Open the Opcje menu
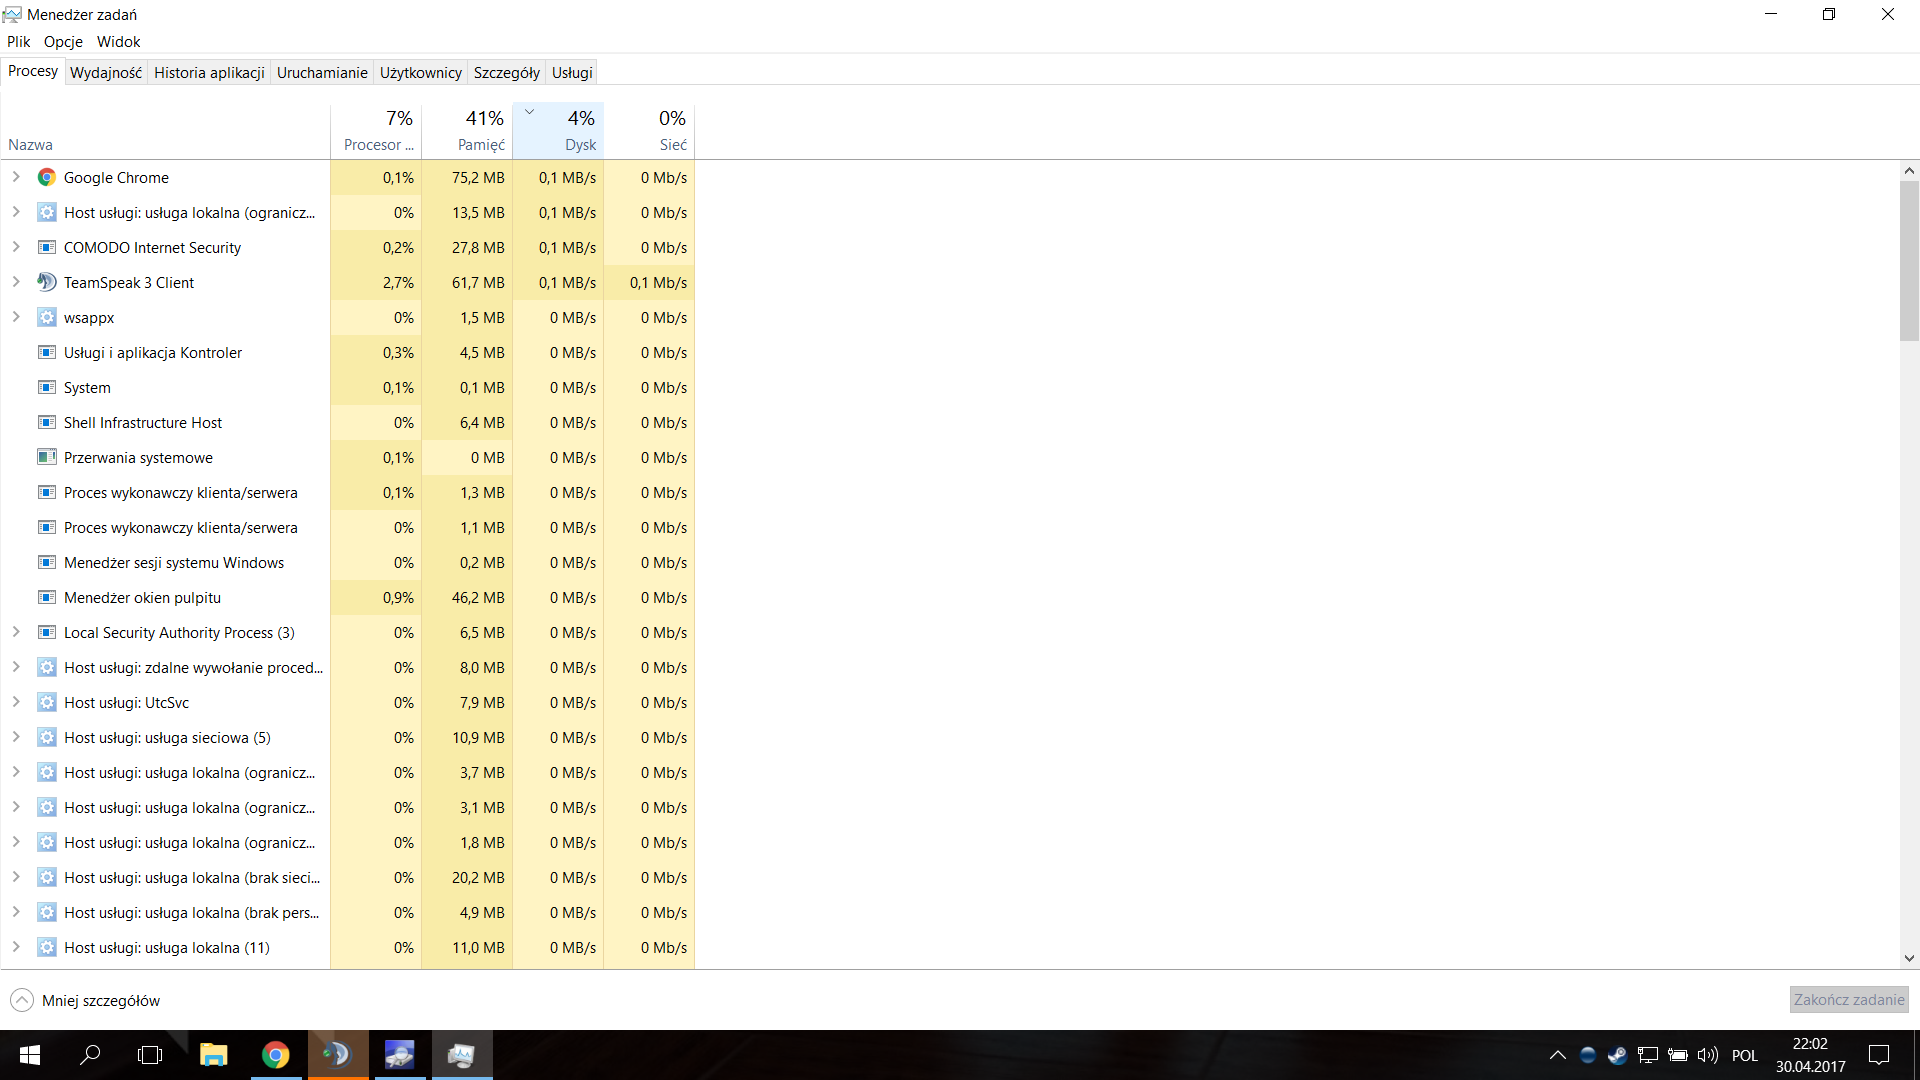The image size is (1920, 1080). [63, 42]
